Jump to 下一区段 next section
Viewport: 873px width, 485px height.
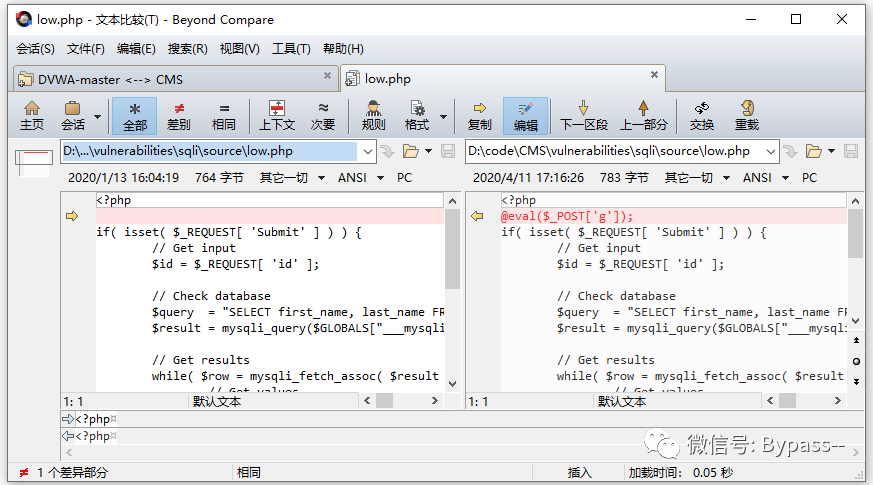[x=583, y=116]
